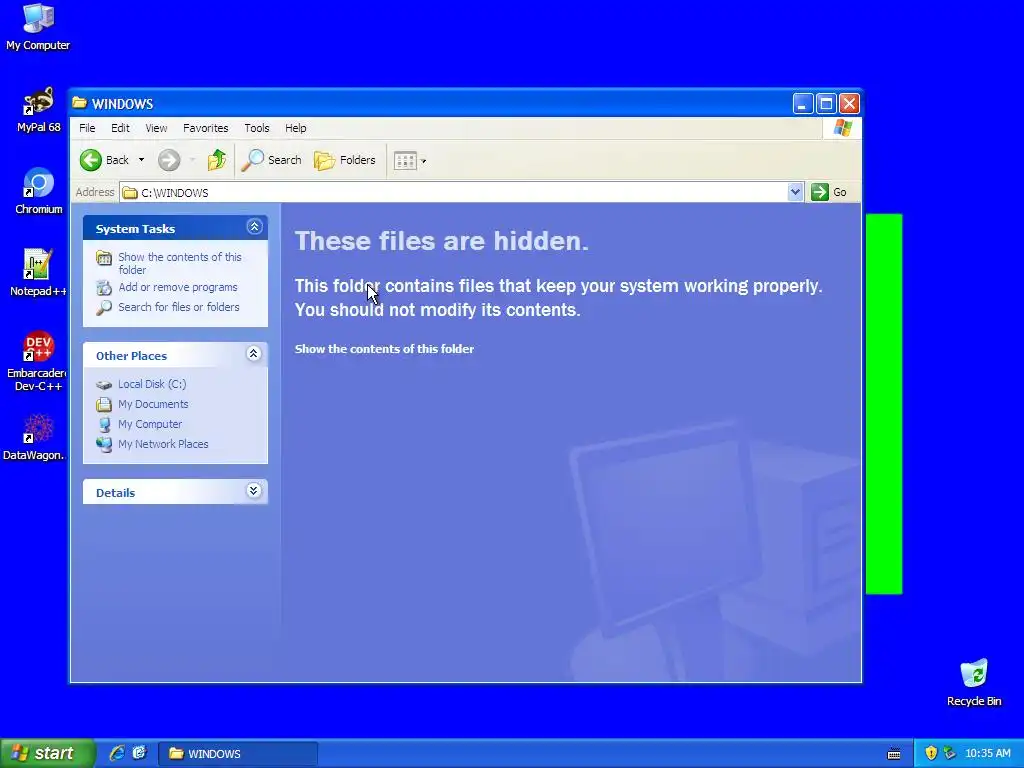The width and height of the screenshot is (1024, 768).
Task: Expand the address bar dropdown
Action: (x=795, y=192)
